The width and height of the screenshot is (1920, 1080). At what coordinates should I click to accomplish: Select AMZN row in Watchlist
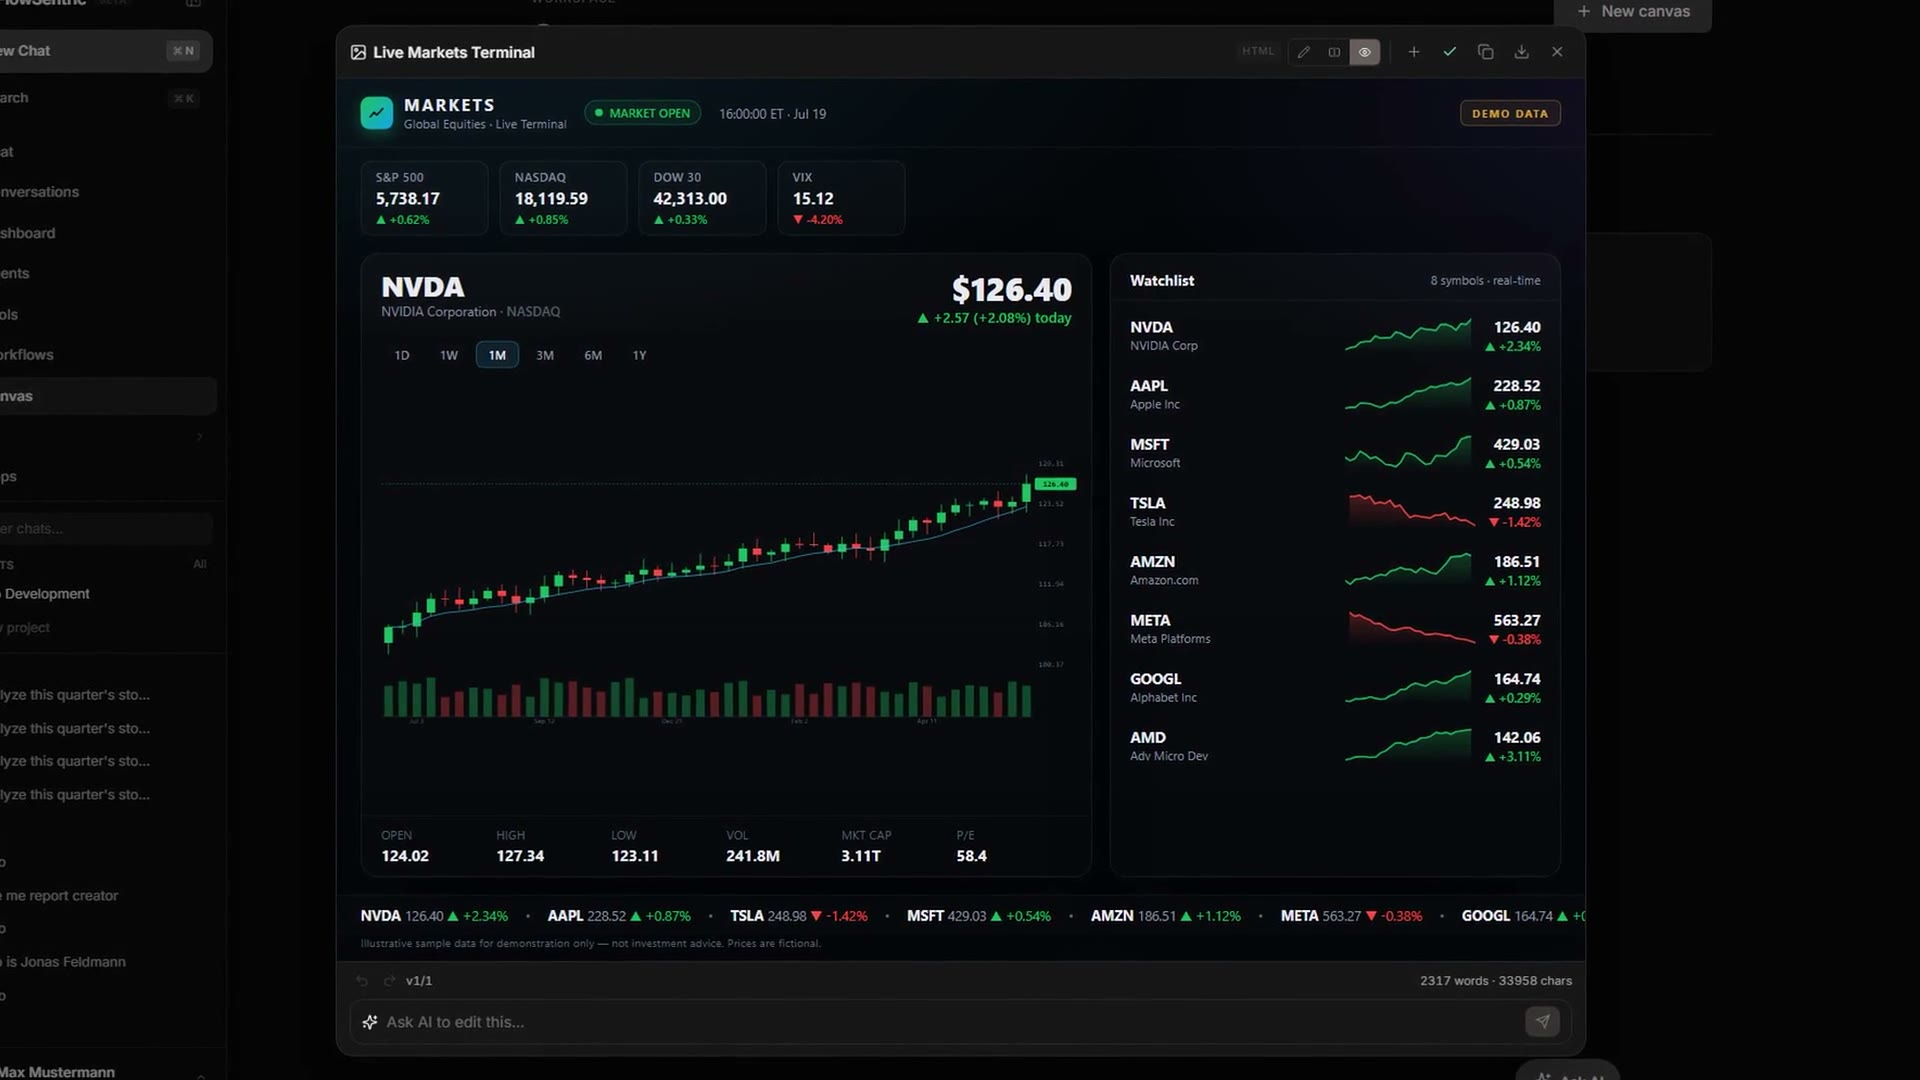(x=1335, y=570)
